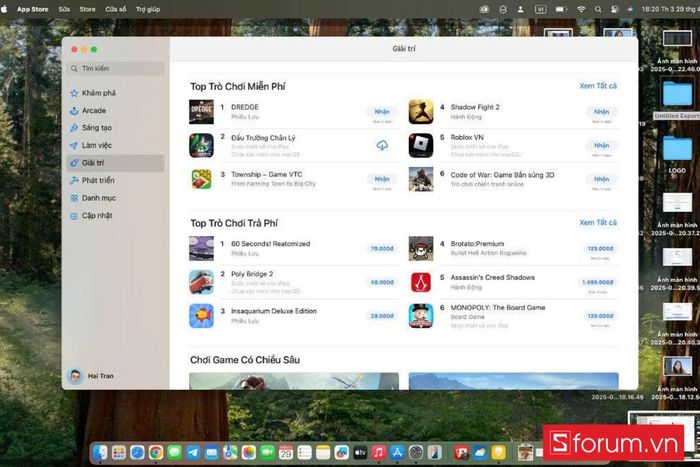Buy Poly Bridge 2 for 49.000đ

382,282
